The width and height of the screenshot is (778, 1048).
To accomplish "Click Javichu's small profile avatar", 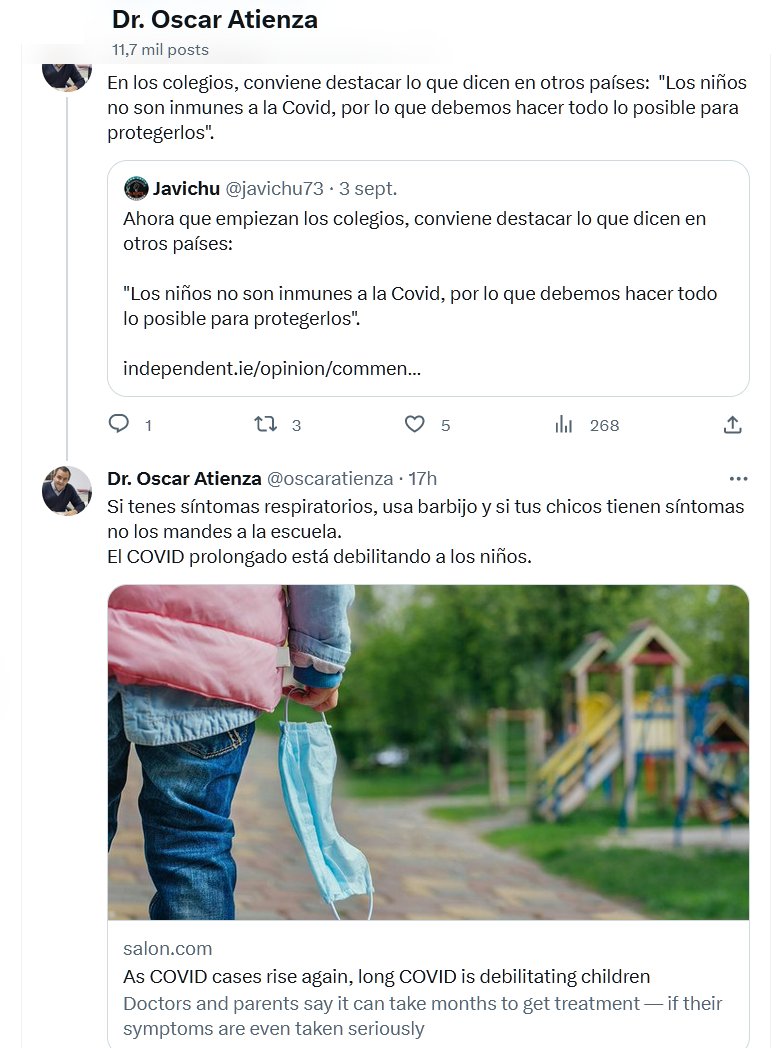I will tap(136, 188).
